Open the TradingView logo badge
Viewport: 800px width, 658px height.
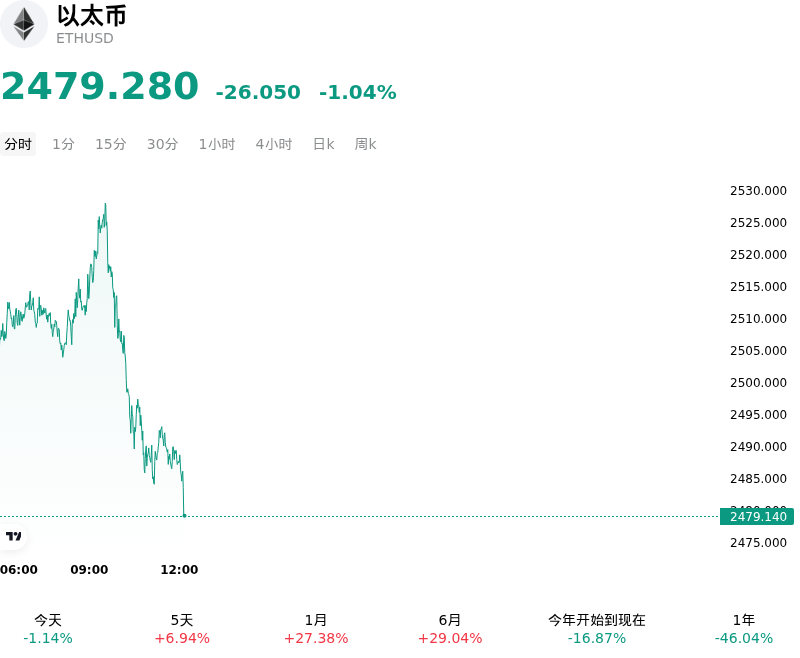[x=13, y=536]
